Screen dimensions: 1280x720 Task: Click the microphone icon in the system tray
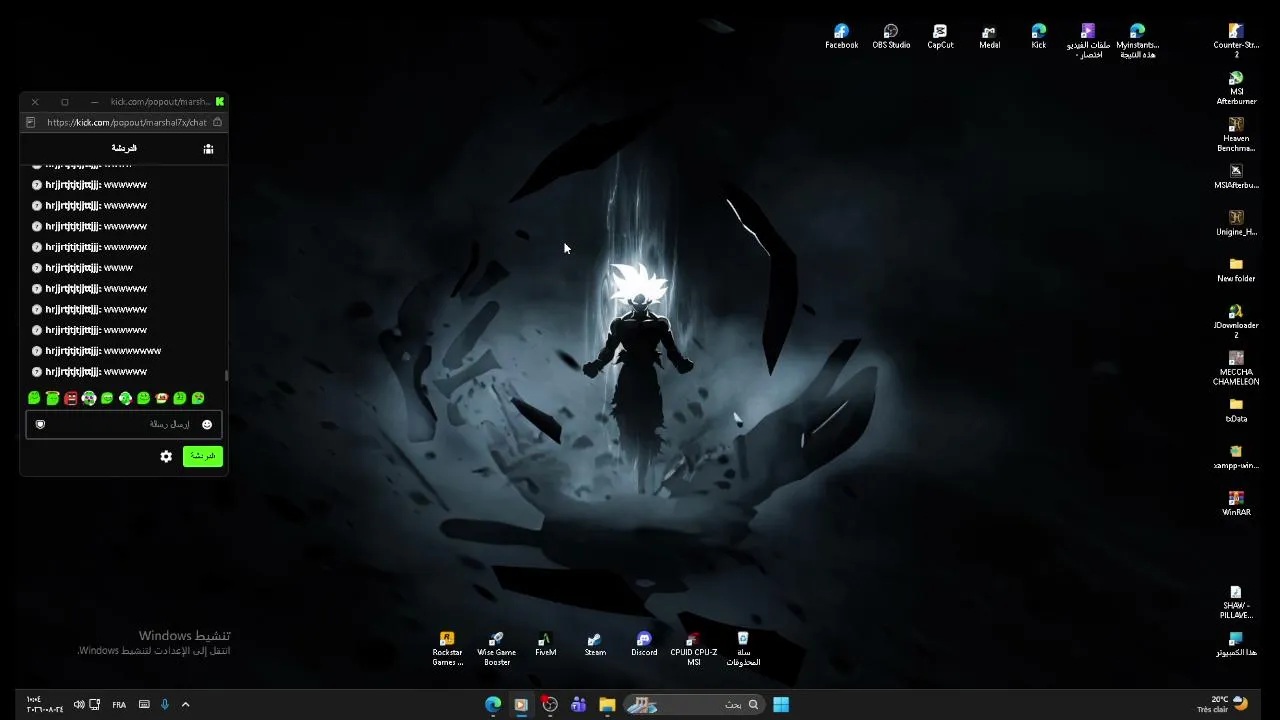click(x=165, y=705)
